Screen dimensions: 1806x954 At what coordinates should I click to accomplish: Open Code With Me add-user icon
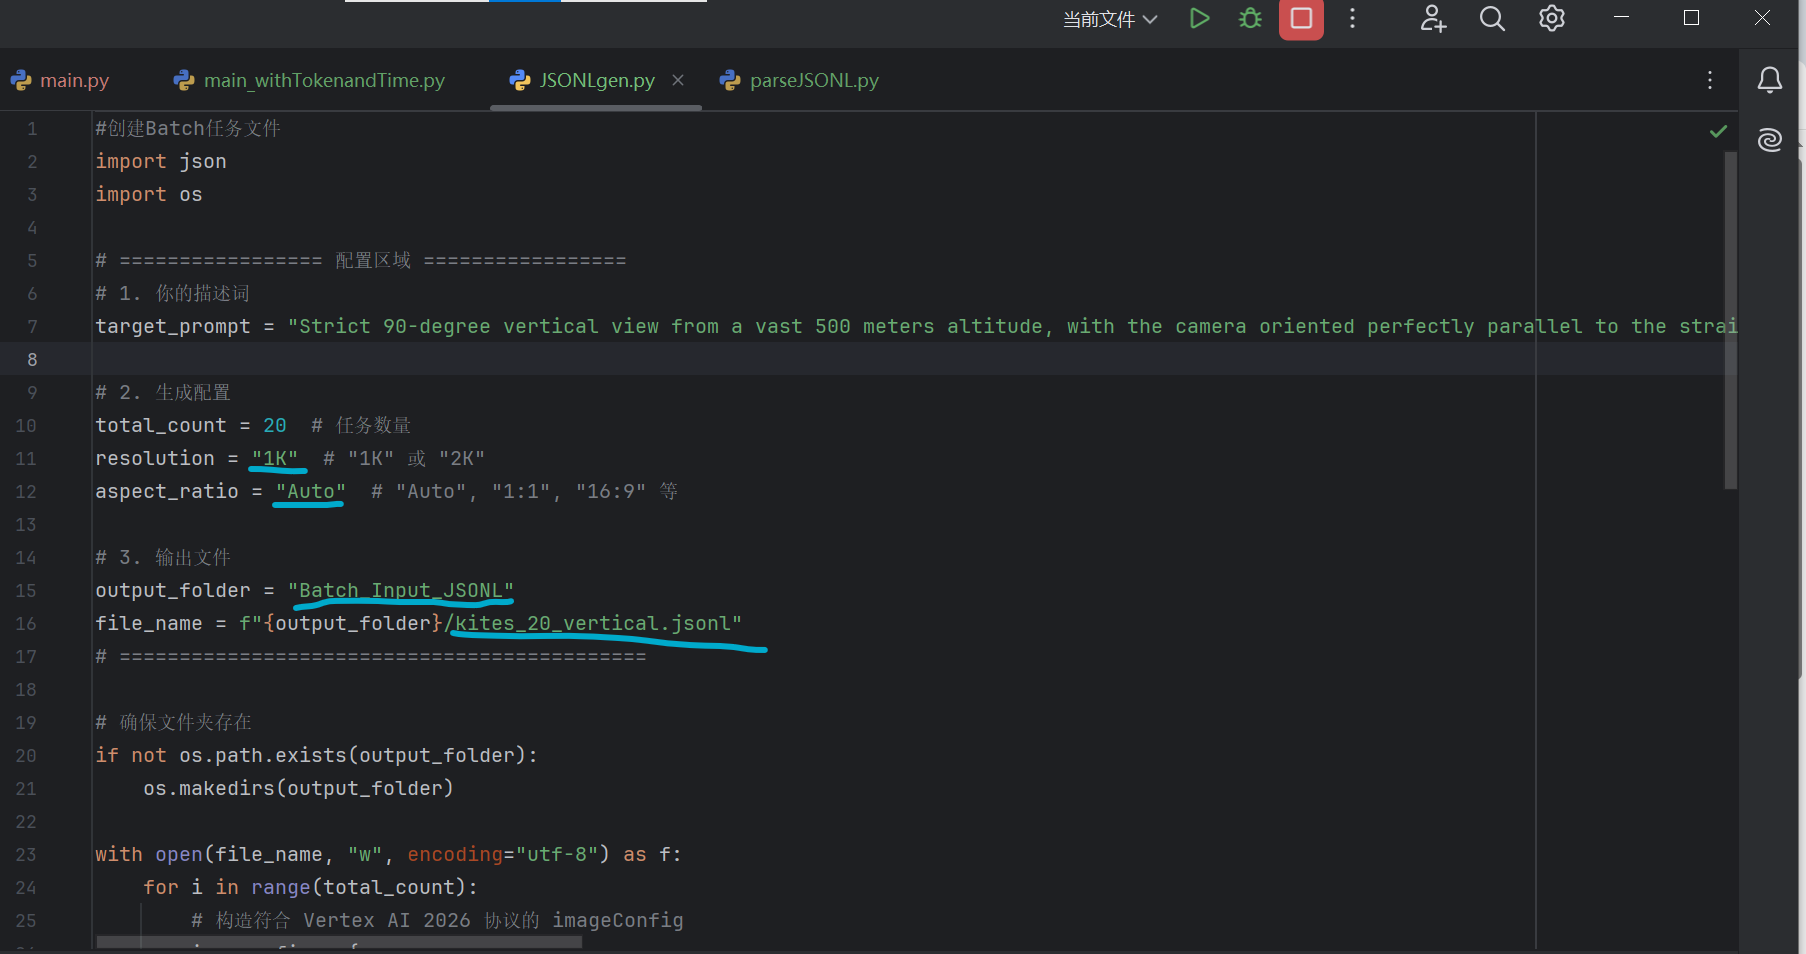click(1433, 18)
